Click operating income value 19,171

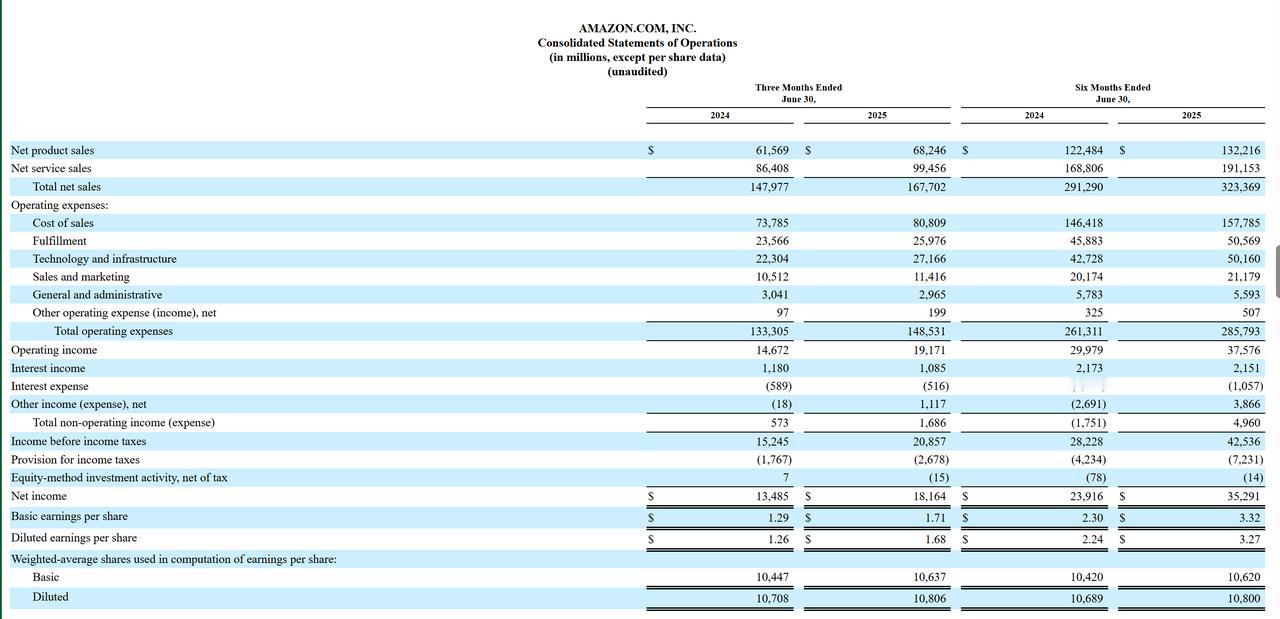(x=929, y=350)
